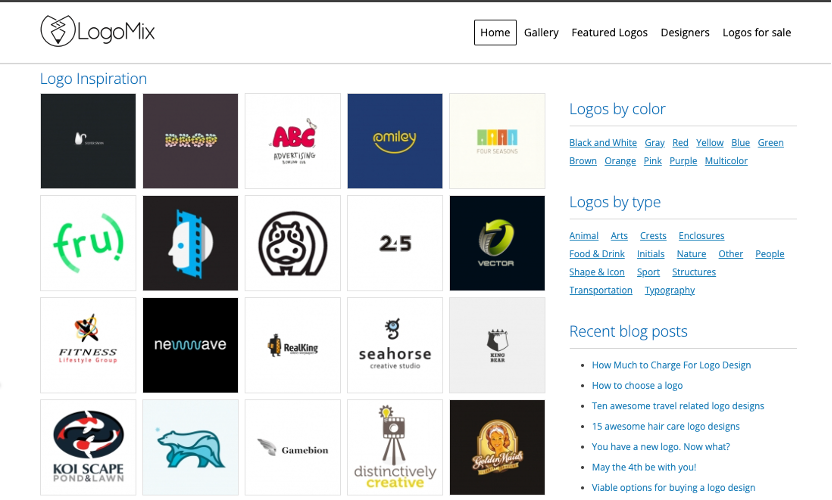
Task: Browse Structures type logos
Action: click(x=694, y=272)
